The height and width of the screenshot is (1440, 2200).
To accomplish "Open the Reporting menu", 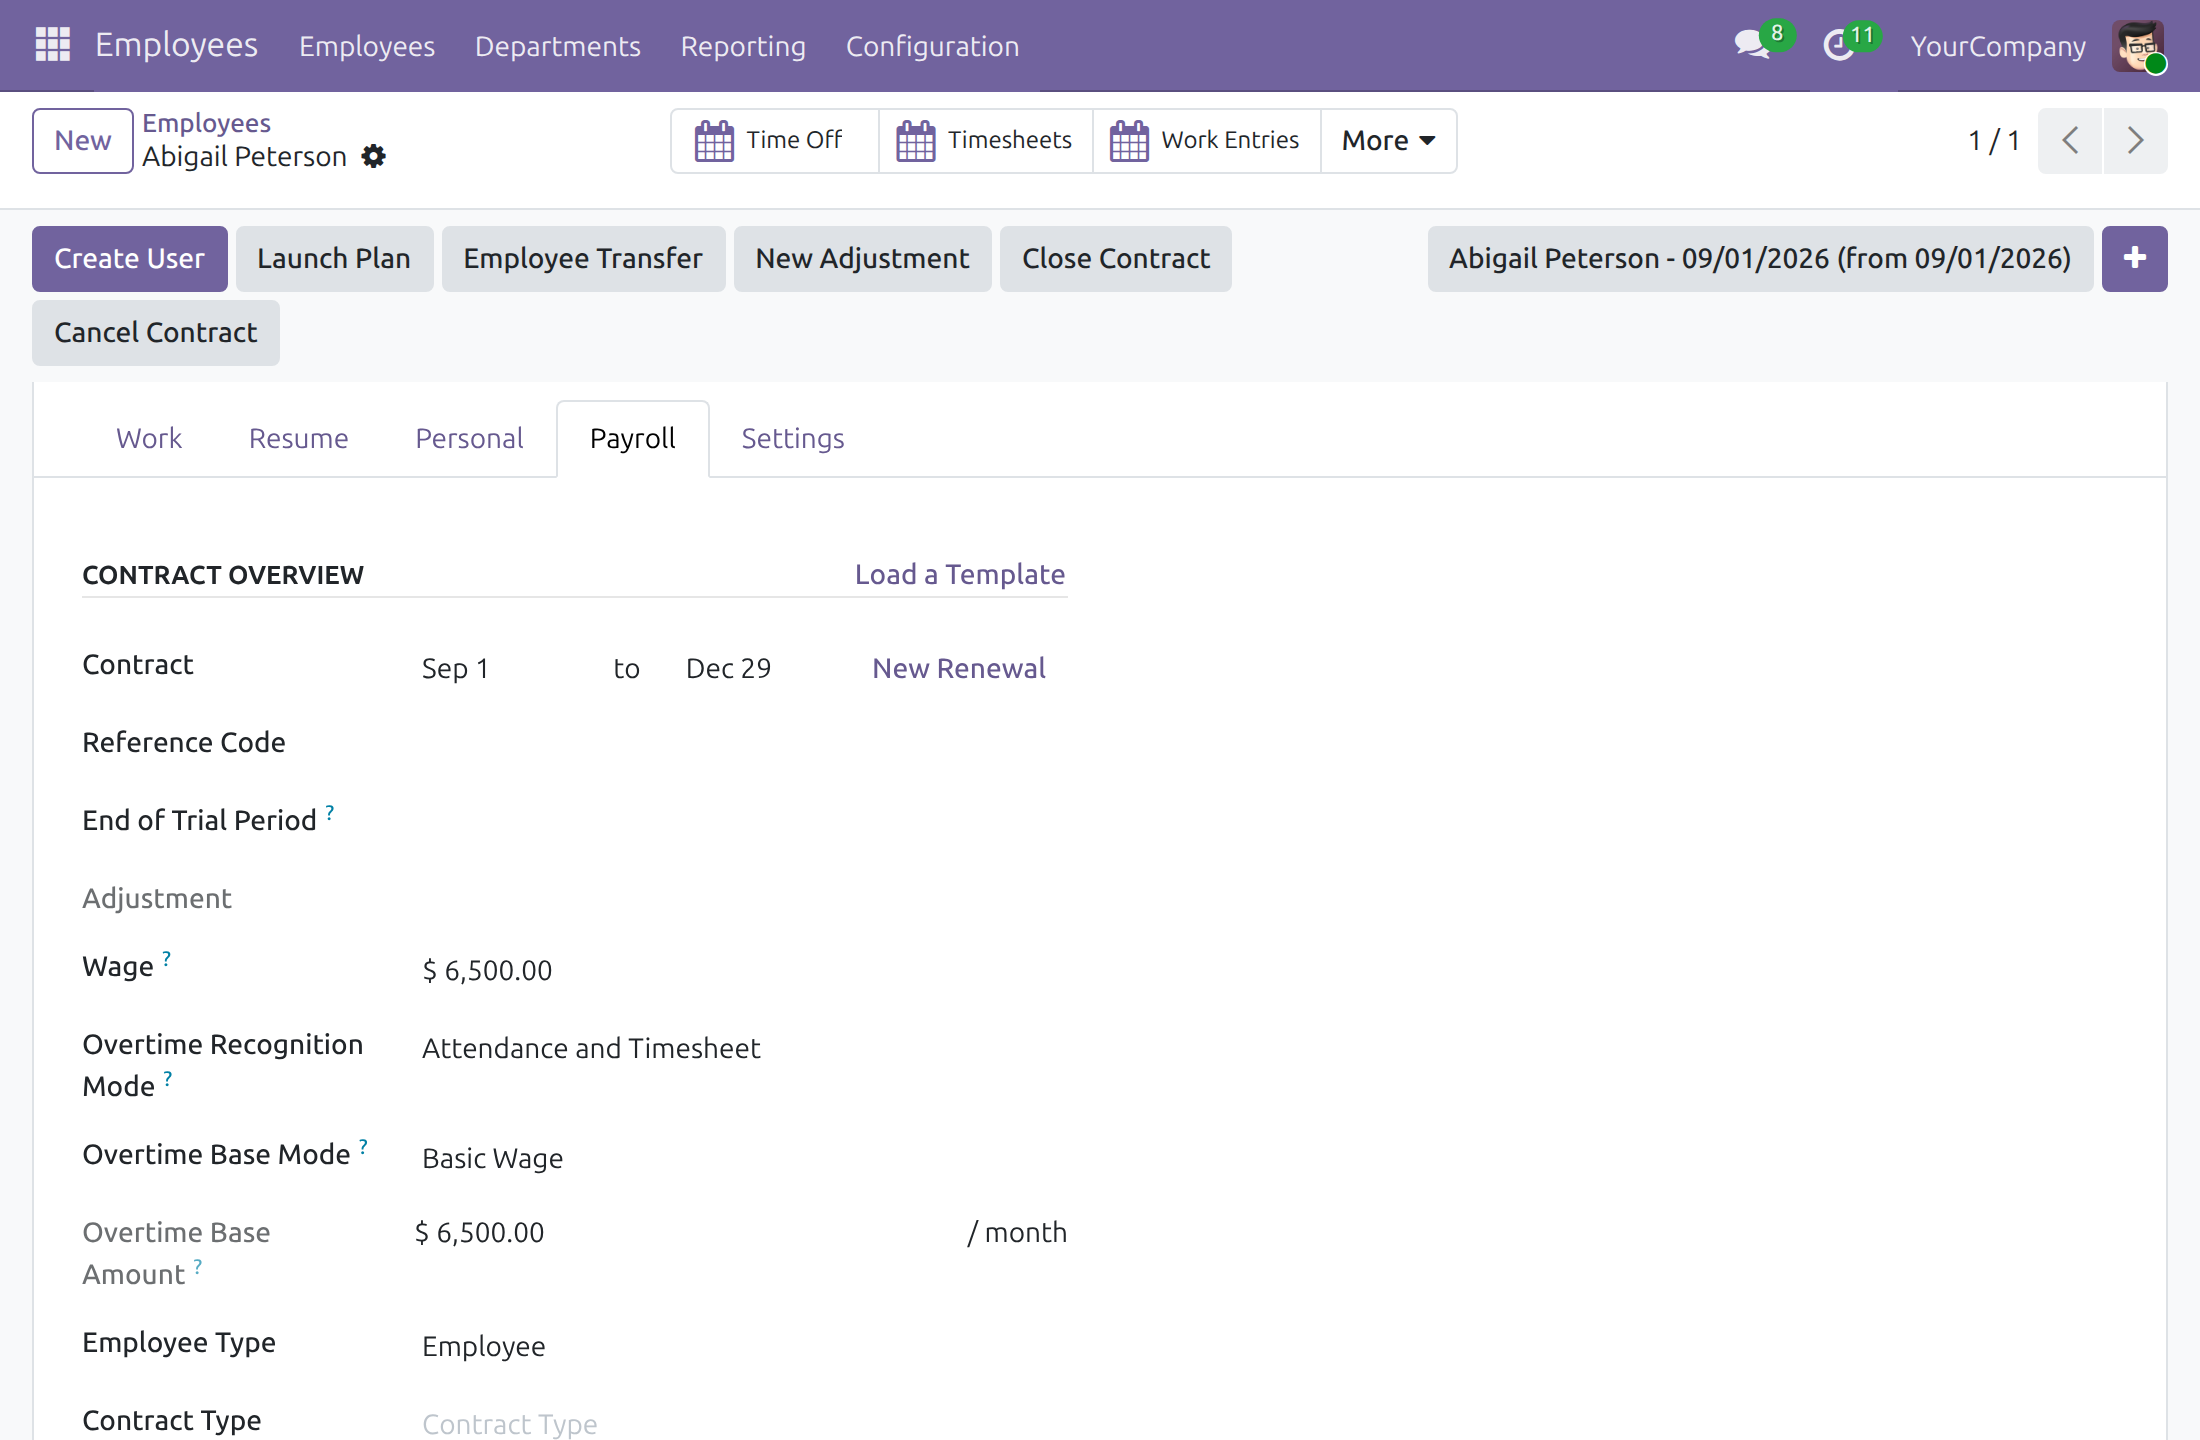I will [x=743, y=46].
